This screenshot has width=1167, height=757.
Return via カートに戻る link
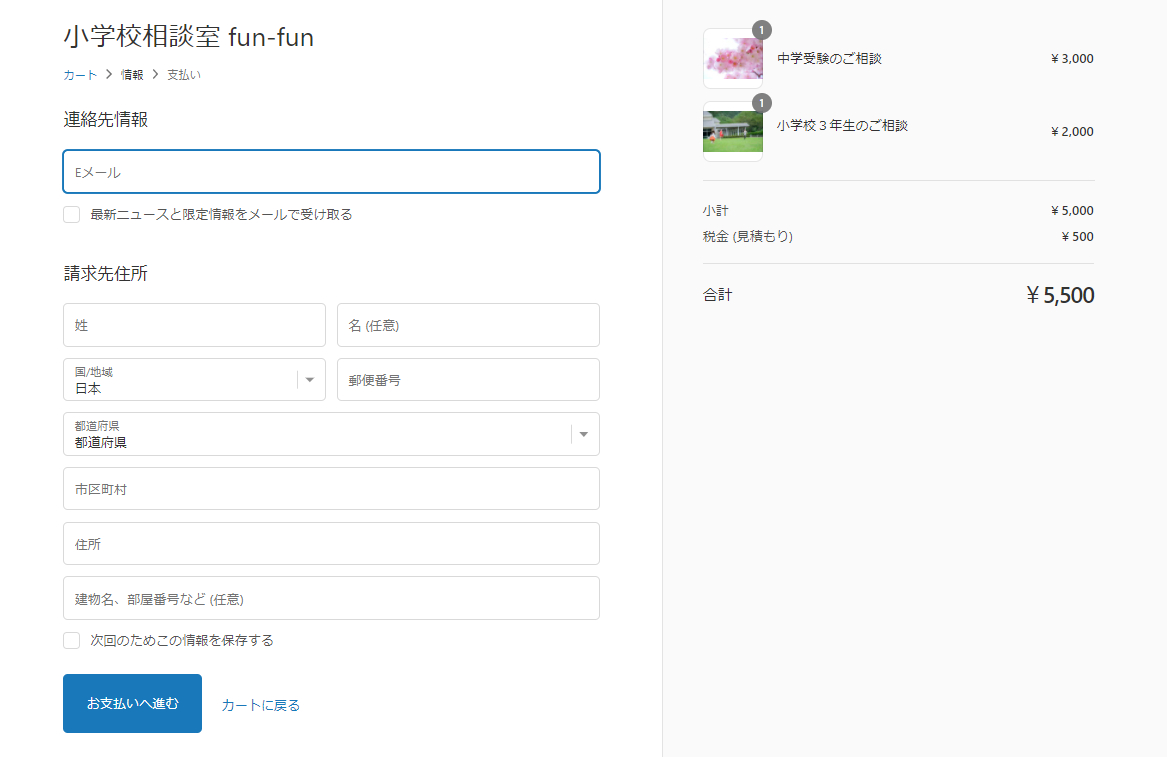coord(260,705)
